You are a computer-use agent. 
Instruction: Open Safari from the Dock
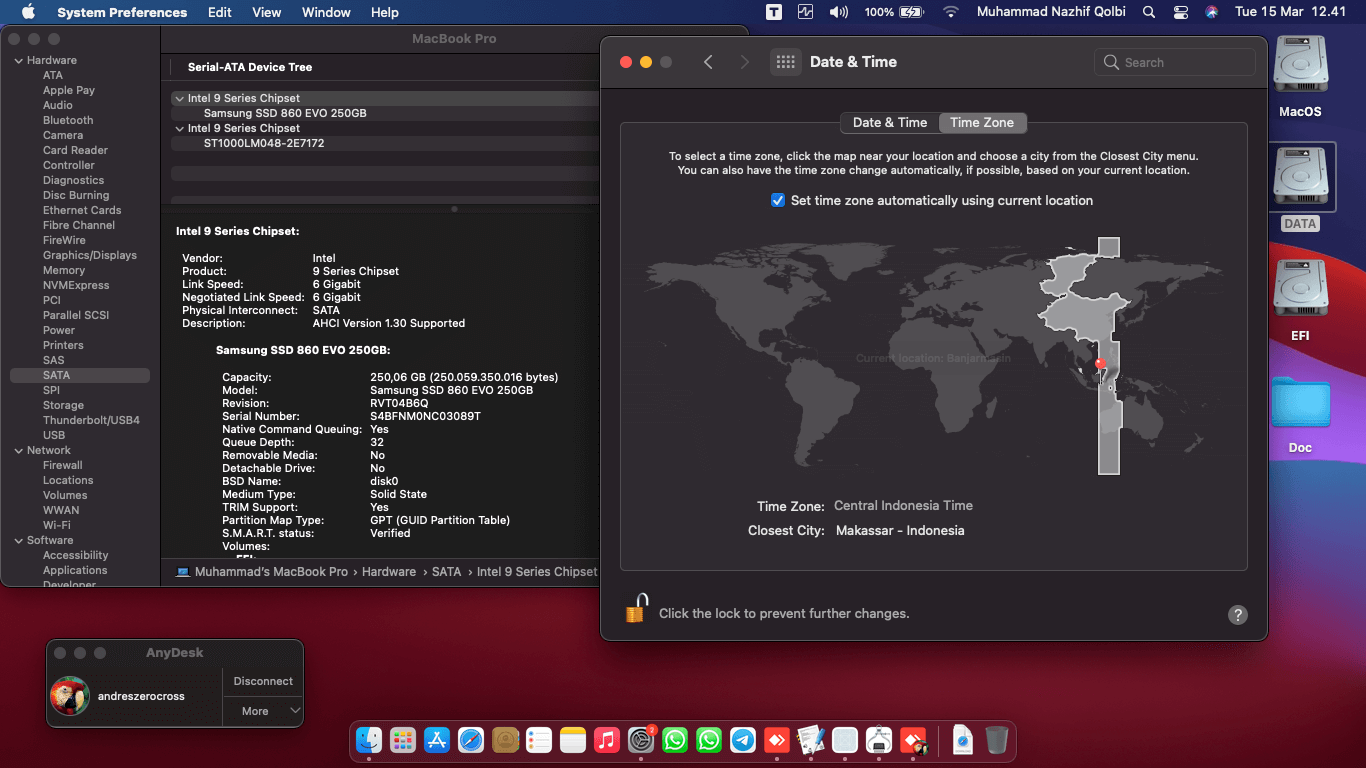click(x=471, y=740)
